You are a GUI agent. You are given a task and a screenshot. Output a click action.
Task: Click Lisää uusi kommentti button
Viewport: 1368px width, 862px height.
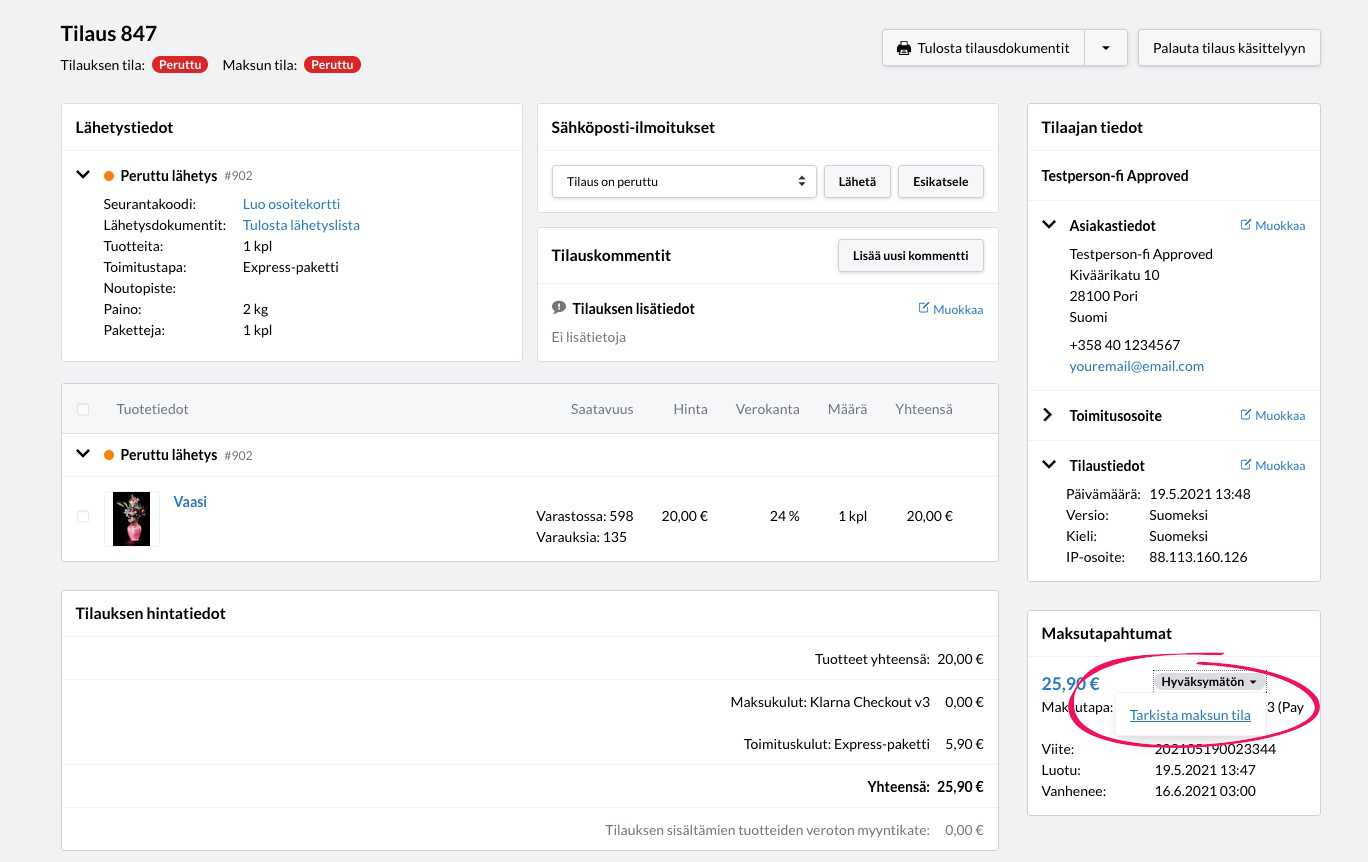[911, 255]
